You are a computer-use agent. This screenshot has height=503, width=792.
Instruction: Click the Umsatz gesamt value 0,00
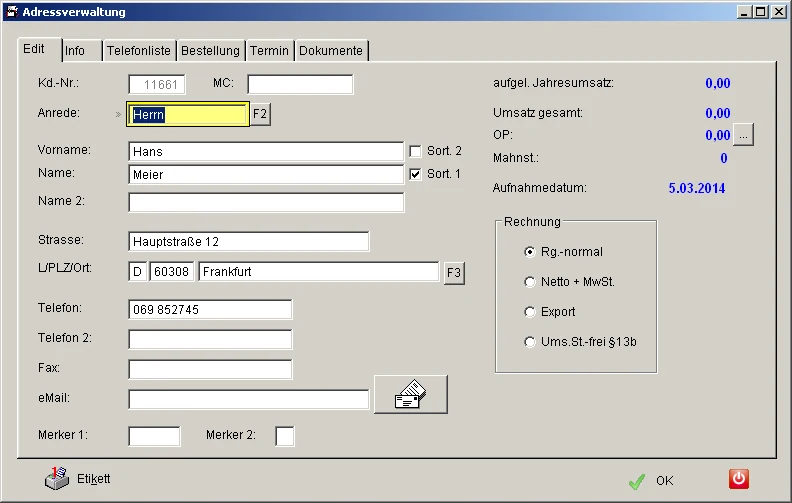click(718, 113)
